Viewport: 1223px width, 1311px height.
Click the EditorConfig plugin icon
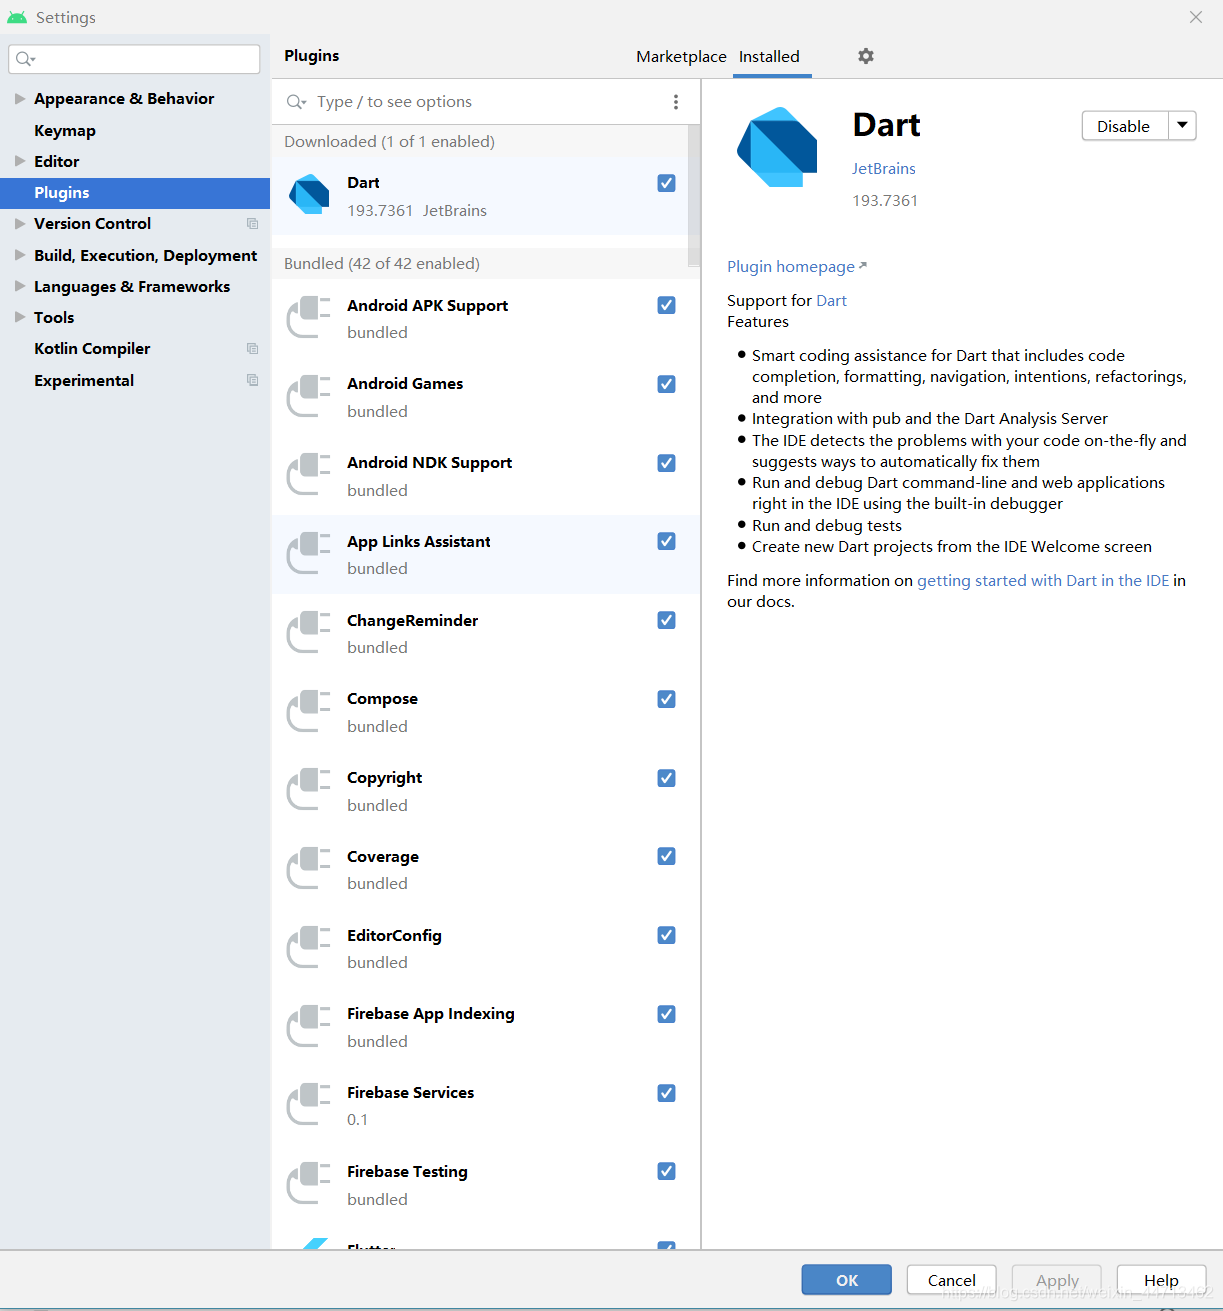click(309, 948)
